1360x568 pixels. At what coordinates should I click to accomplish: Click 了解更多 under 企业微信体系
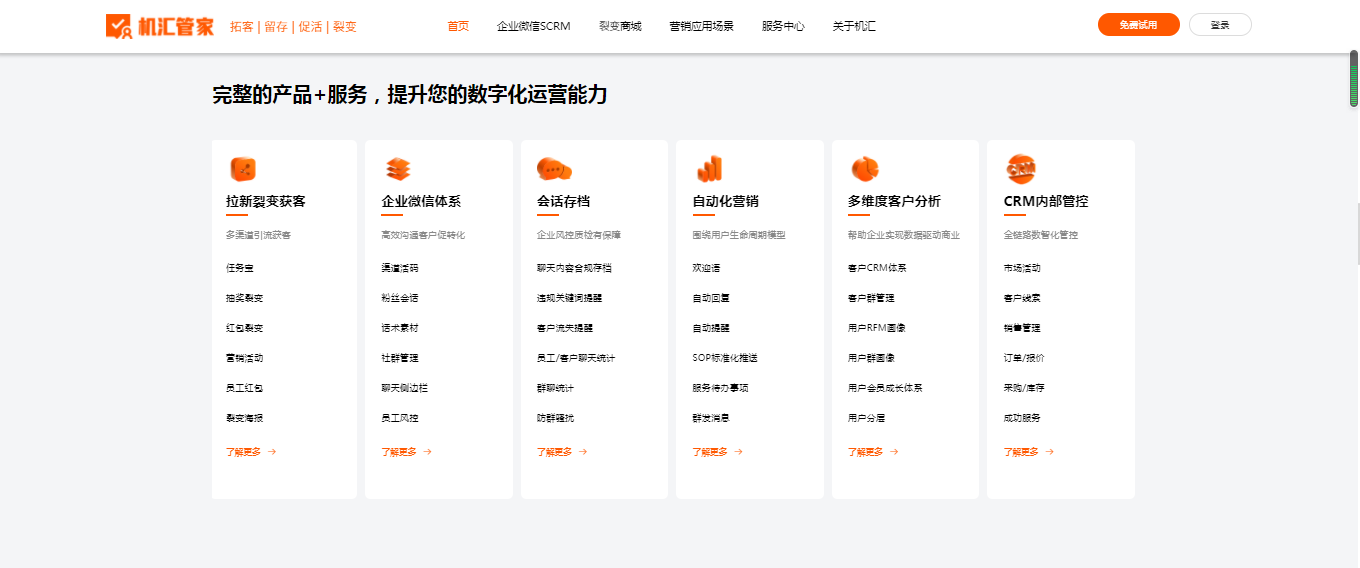coord(406,452)
